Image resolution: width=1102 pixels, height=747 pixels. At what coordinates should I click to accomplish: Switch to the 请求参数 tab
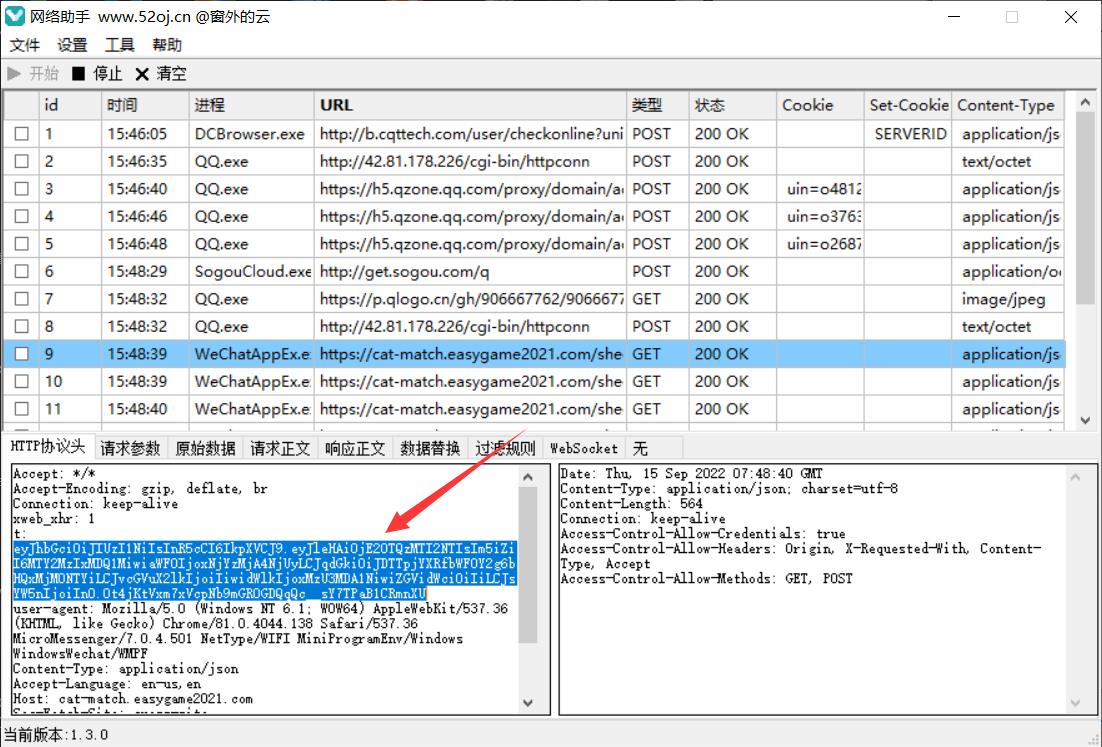[x=130, y=449]
